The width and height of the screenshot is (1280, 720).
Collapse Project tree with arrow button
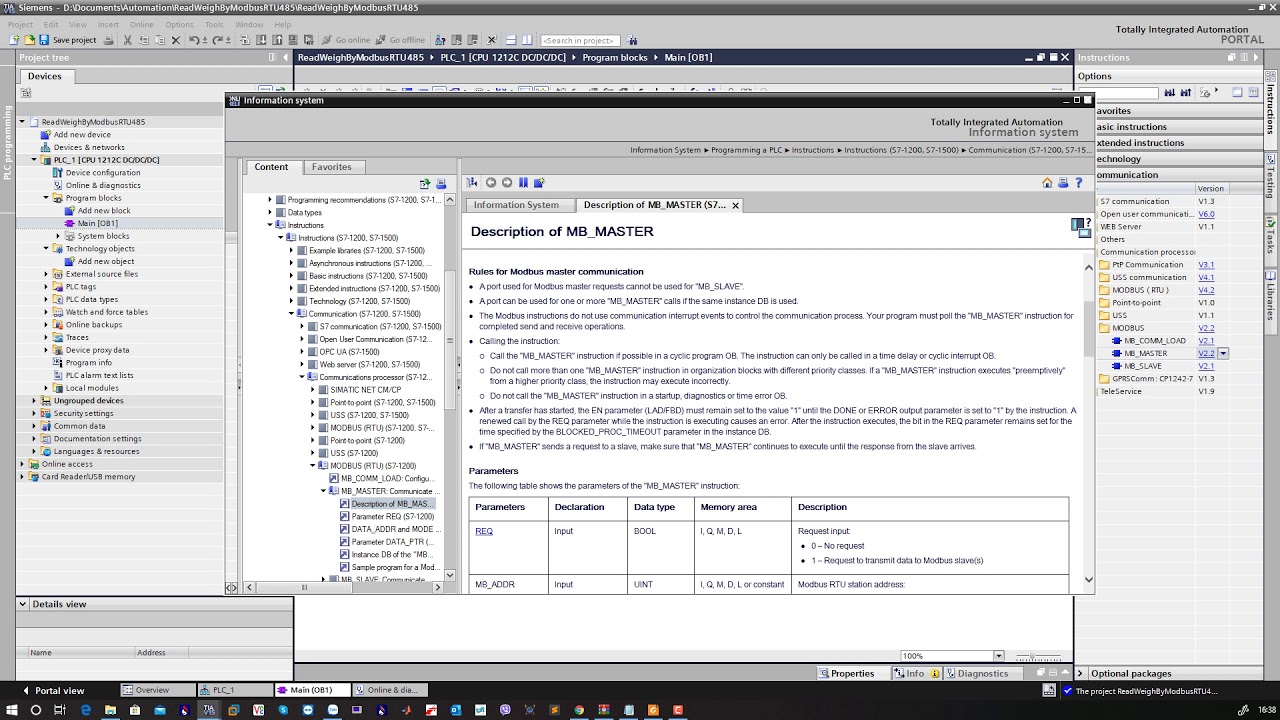283,58
